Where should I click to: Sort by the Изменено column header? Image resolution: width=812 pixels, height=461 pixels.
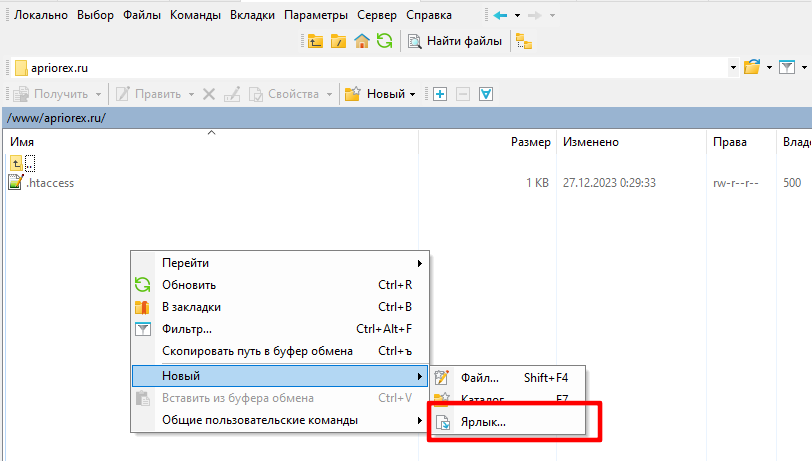(590, 142)
